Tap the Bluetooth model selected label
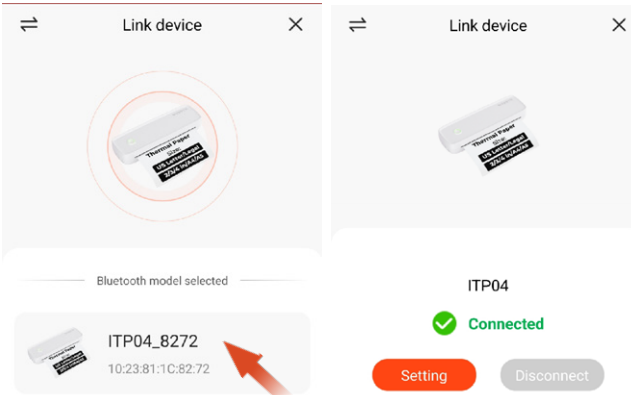The image size is (631, 395). coord(162,281)
